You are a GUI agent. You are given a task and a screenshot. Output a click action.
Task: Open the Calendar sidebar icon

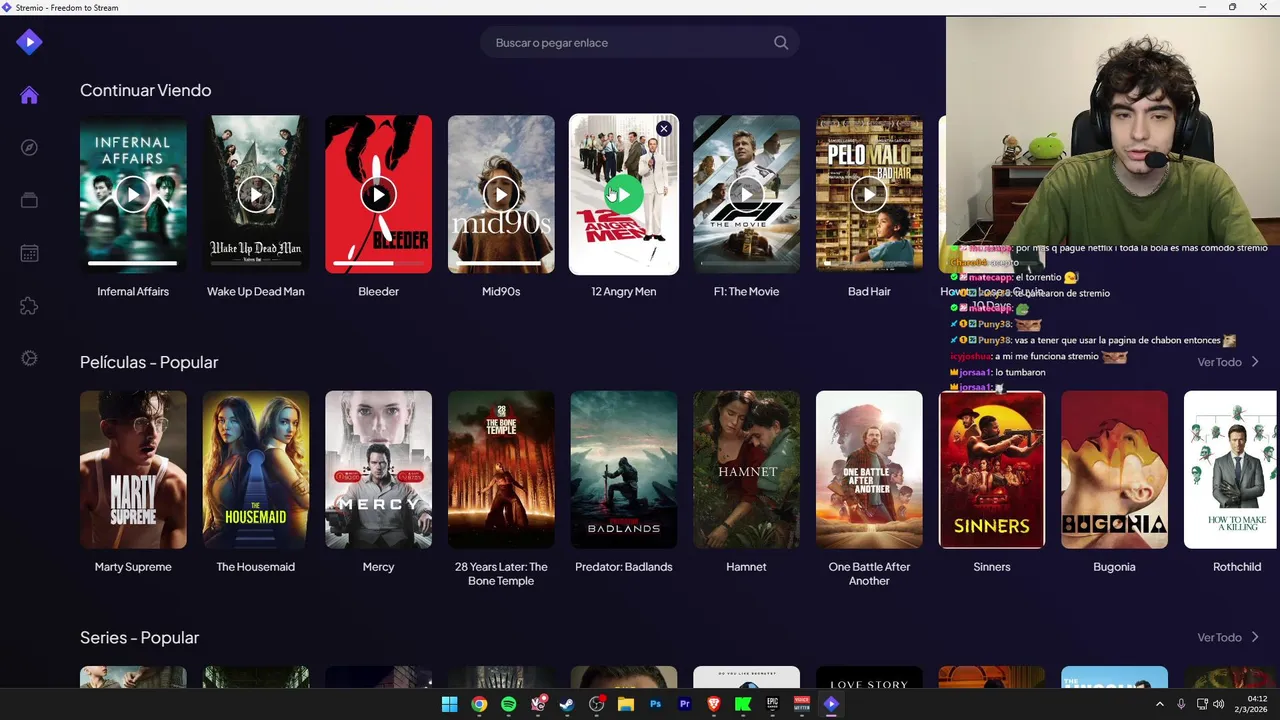29,253
